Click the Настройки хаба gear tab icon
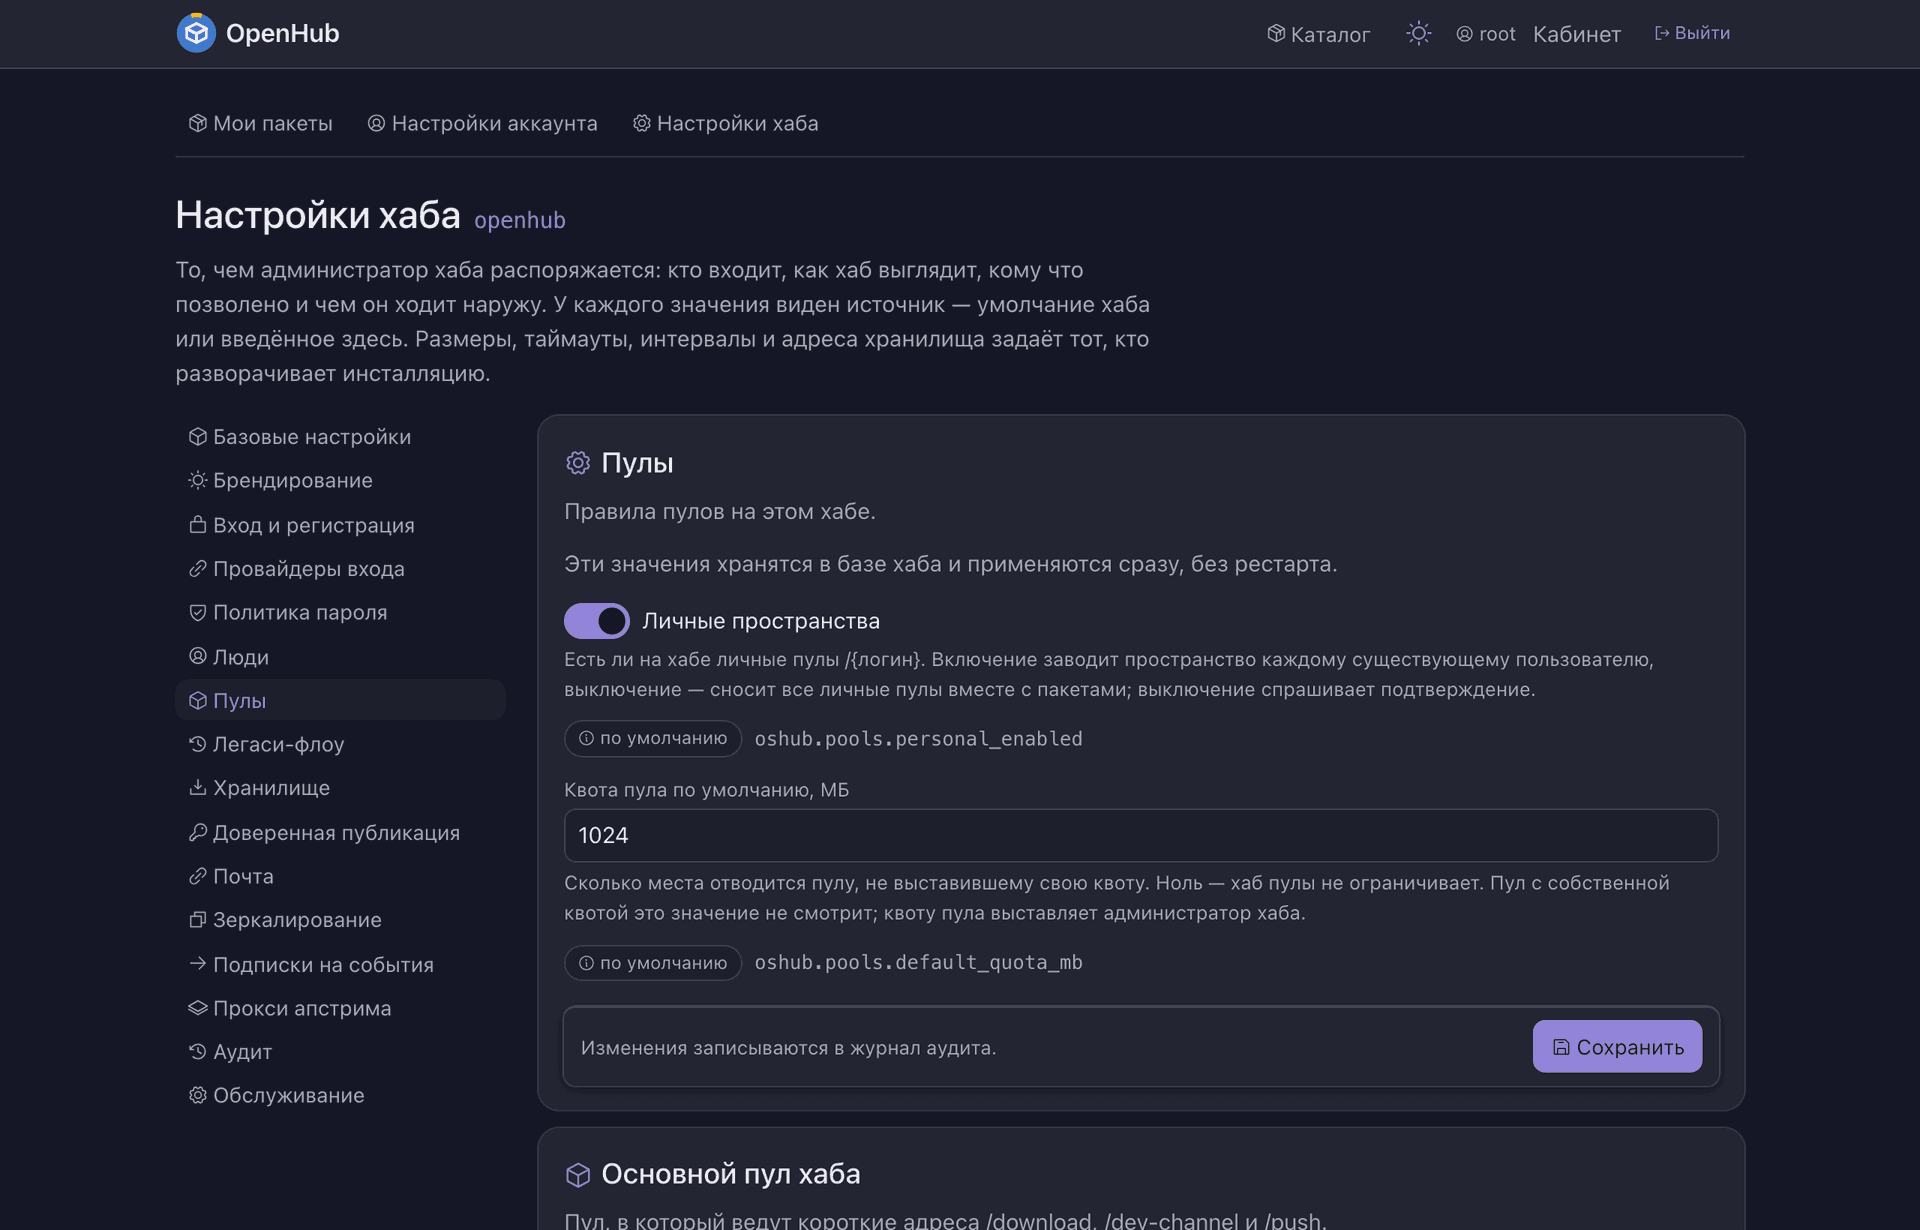This screenshot has width=1920, height=1230. 642,123
